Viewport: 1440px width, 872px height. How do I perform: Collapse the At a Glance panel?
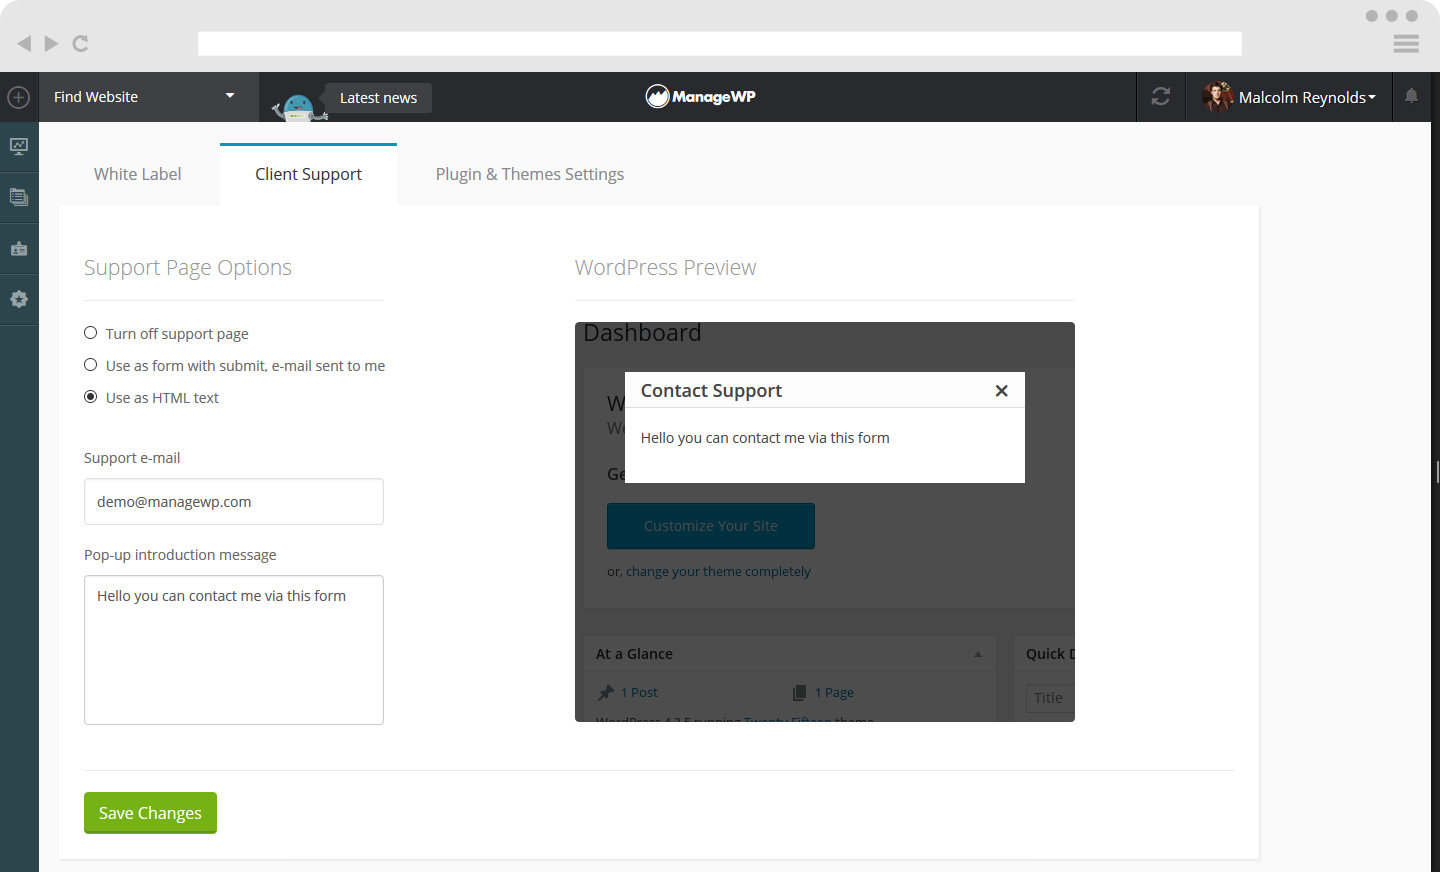tap(978, 654)
